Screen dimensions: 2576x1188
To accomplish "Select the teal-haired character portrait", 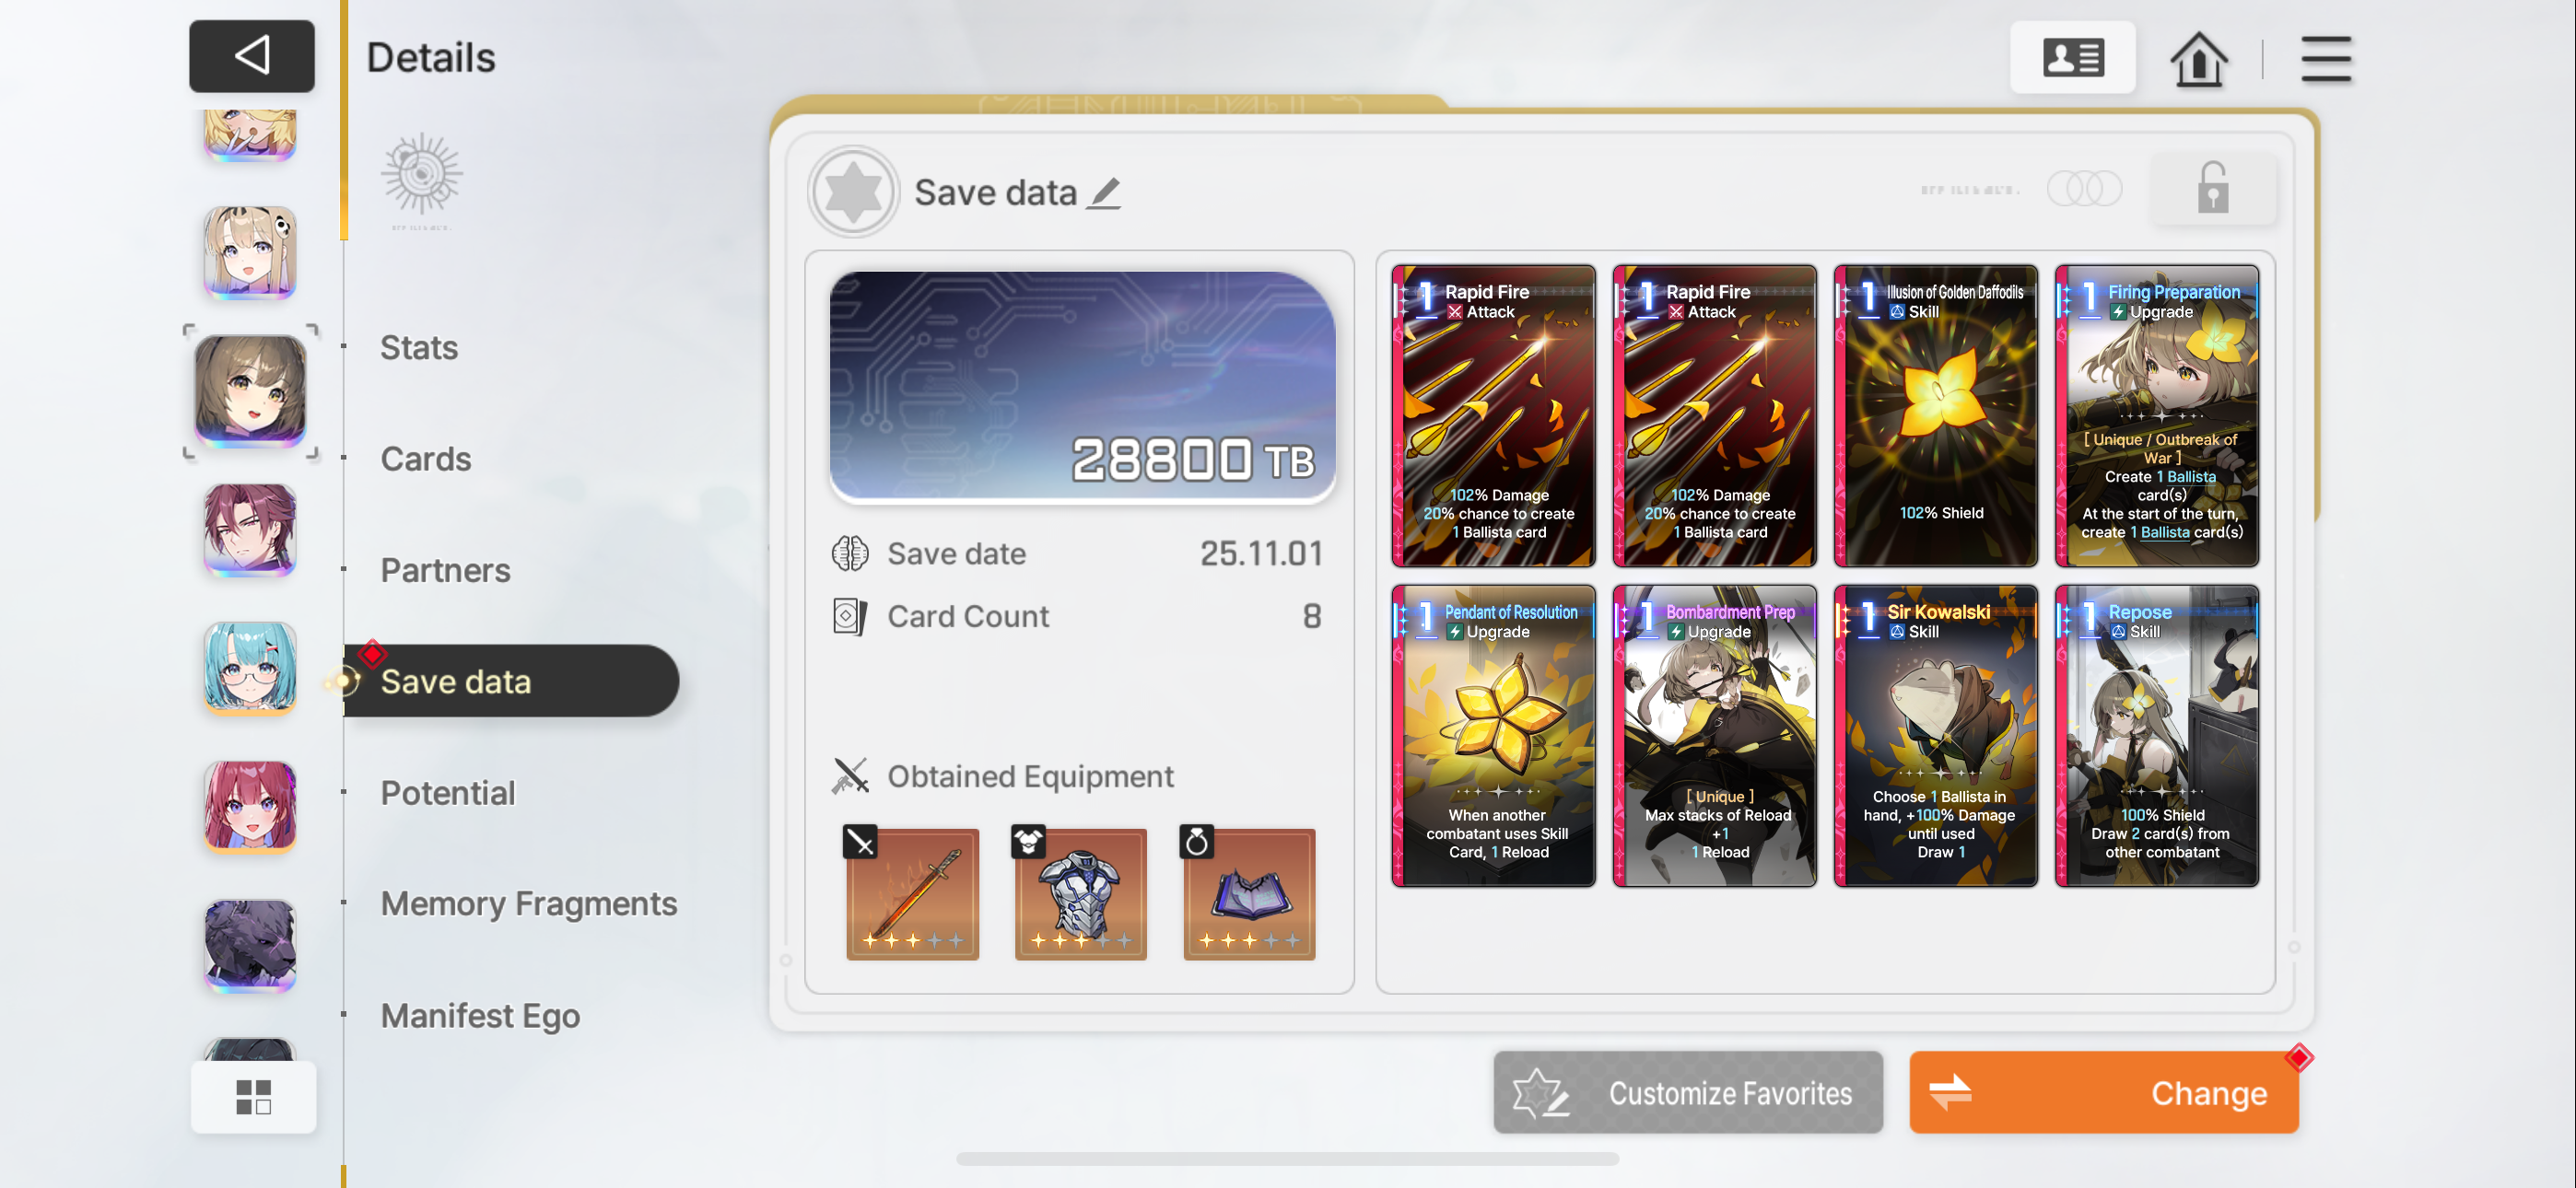I will click(250, 667).
